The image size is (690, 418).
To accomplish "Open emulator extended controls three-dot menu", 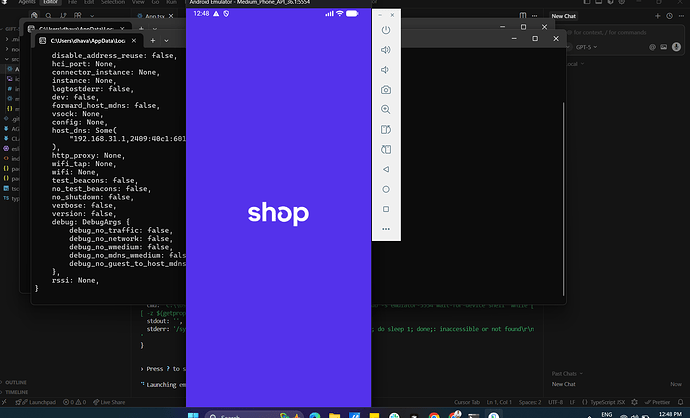I will point(385,229).
